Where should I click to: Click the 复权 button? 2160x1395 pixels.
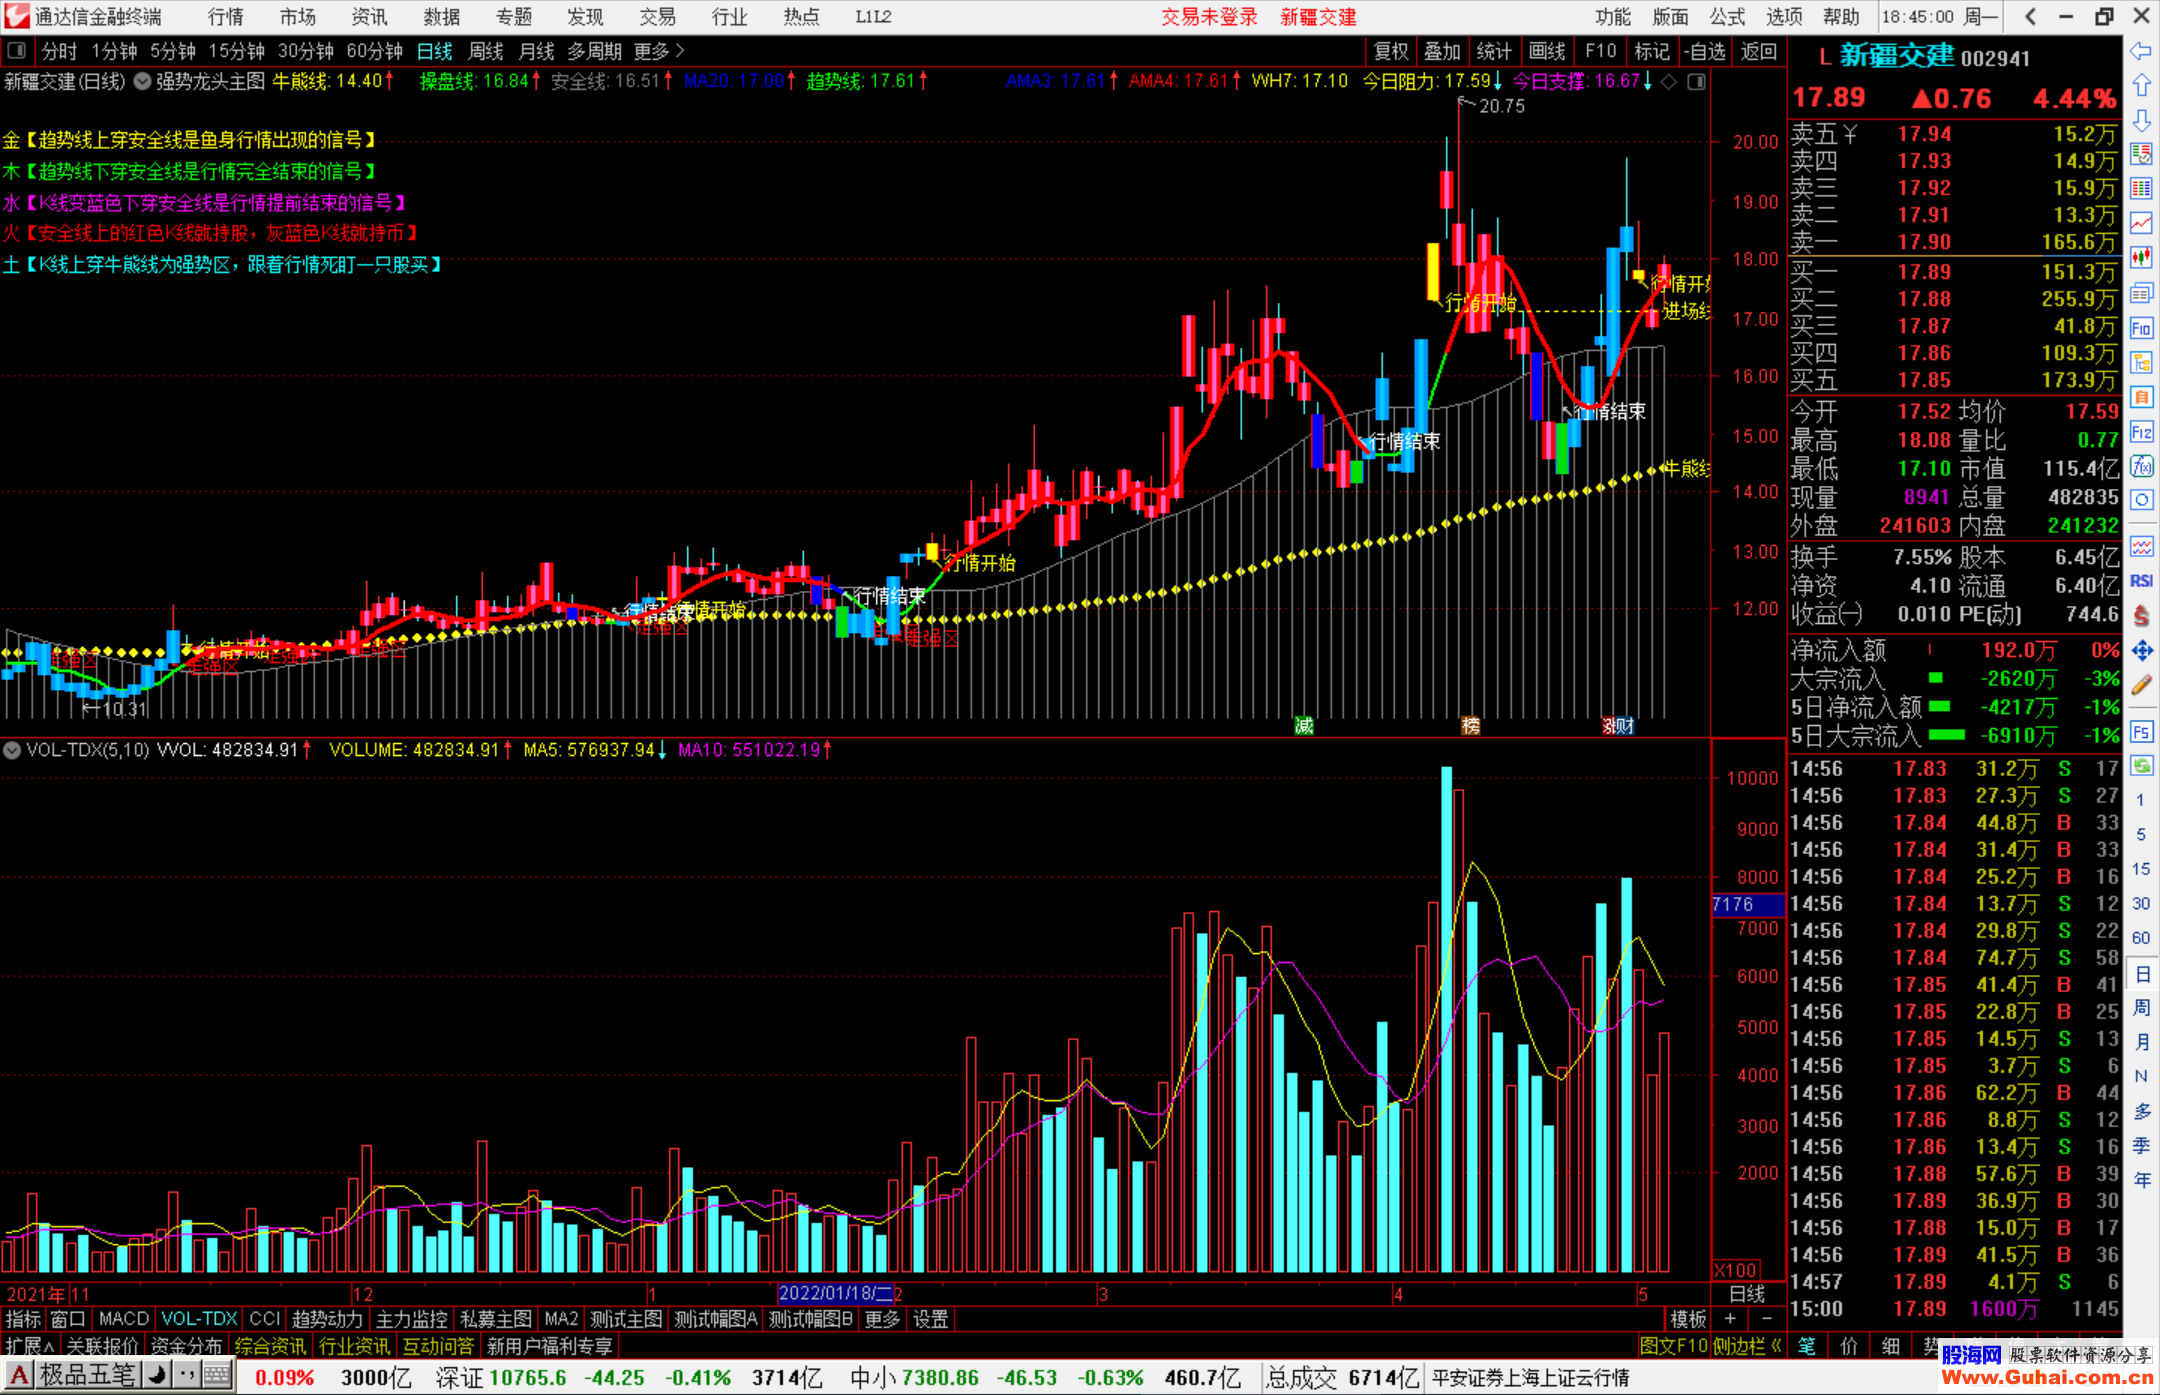pos(1391,51)
